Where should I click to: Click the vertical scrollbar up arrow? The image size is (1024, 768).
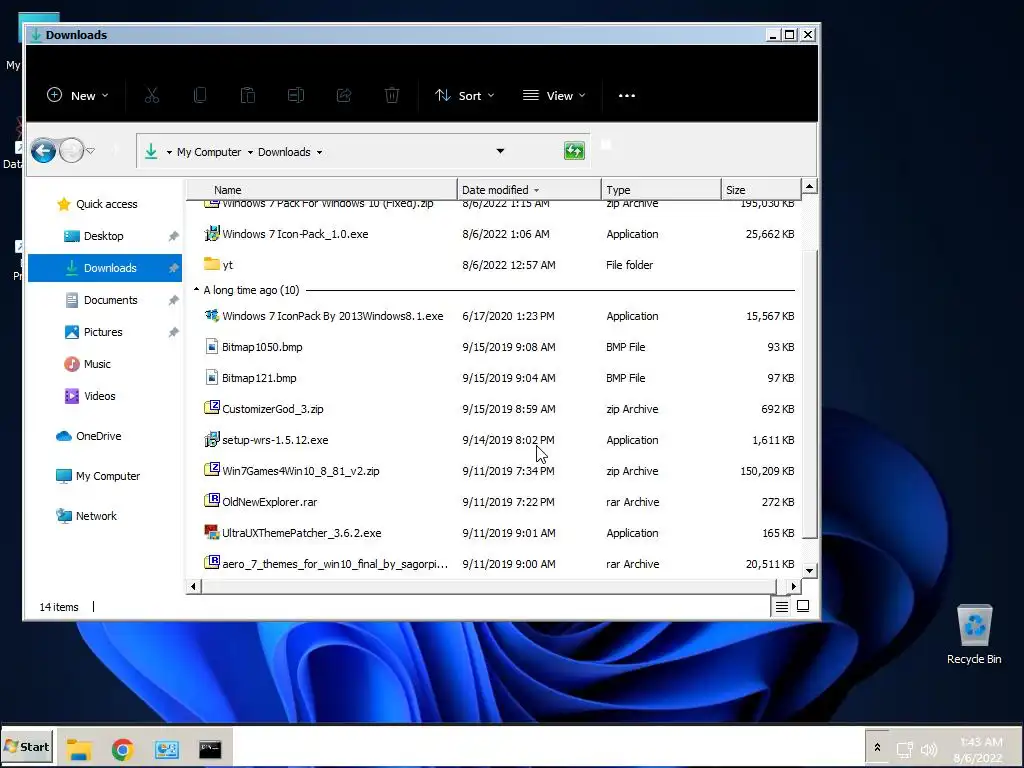[x=809, y=187]
